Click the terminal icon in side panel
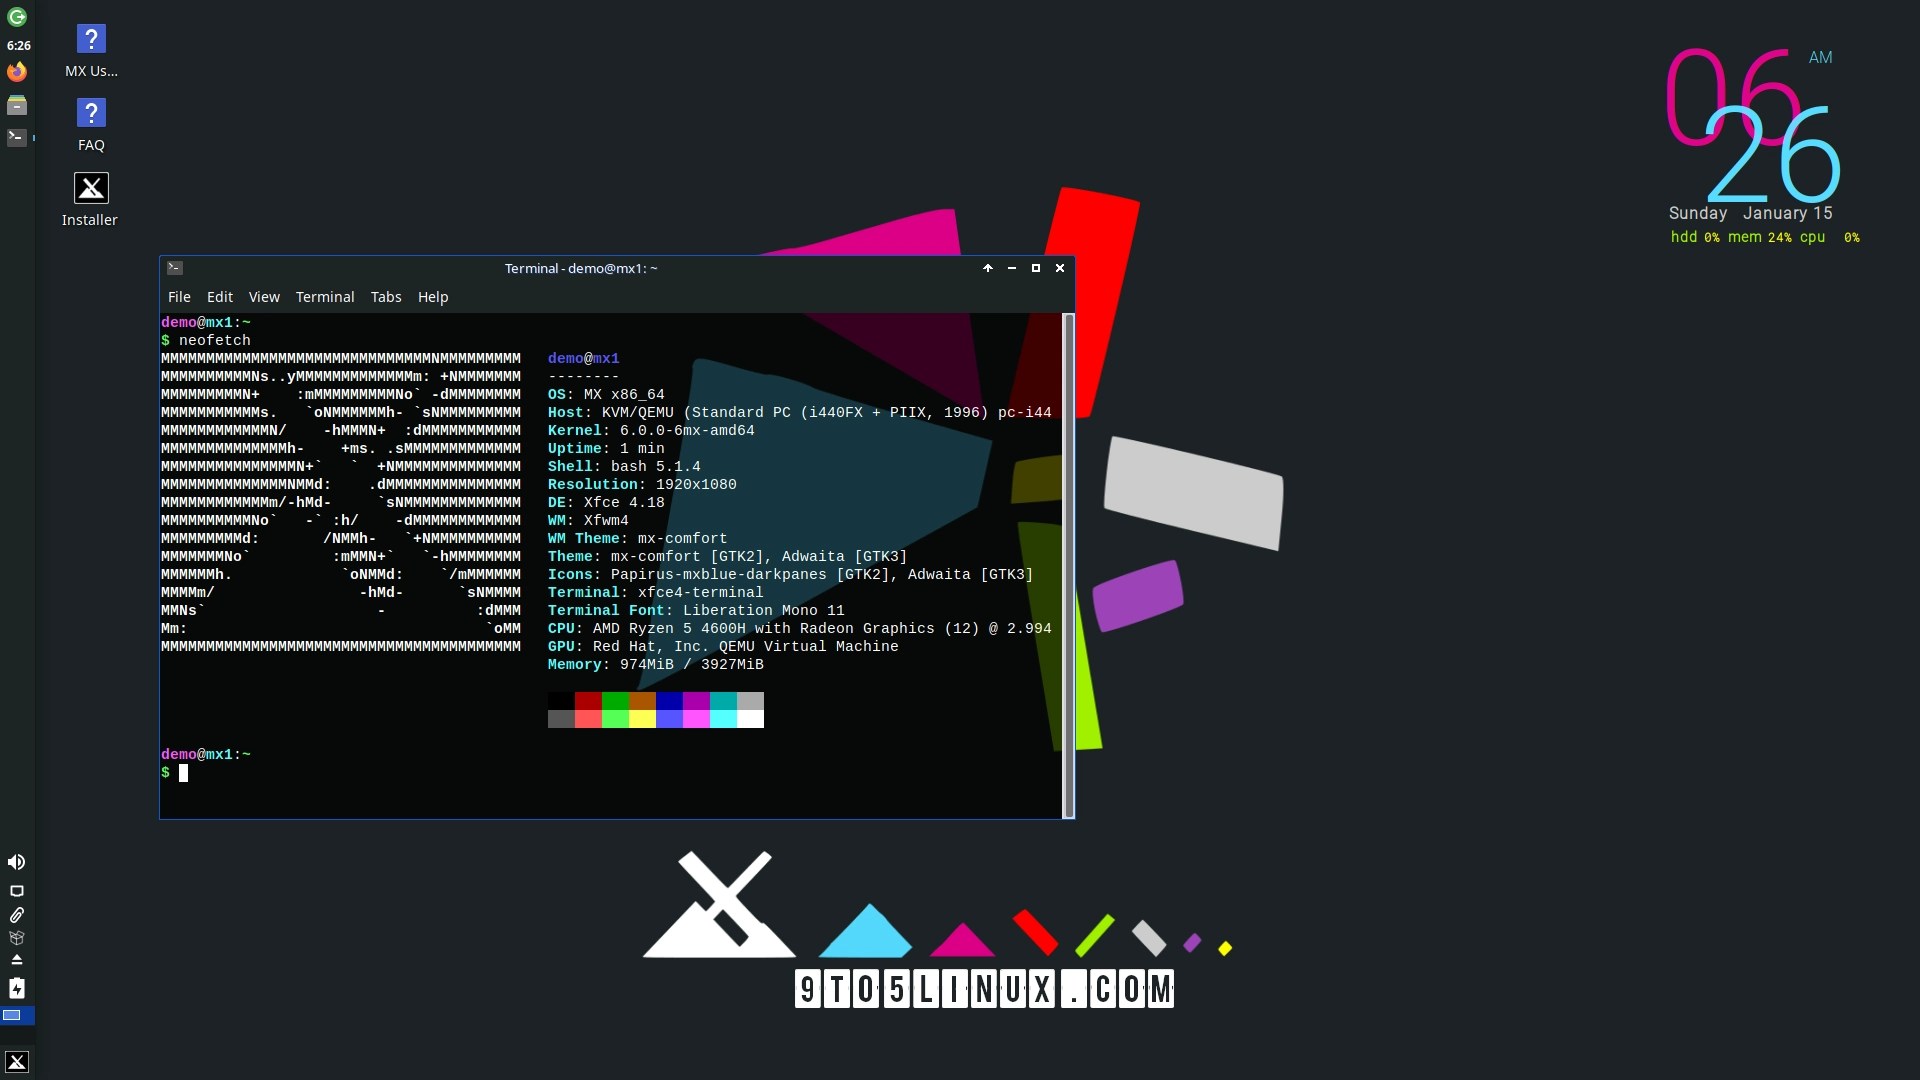 click(17, 137)
